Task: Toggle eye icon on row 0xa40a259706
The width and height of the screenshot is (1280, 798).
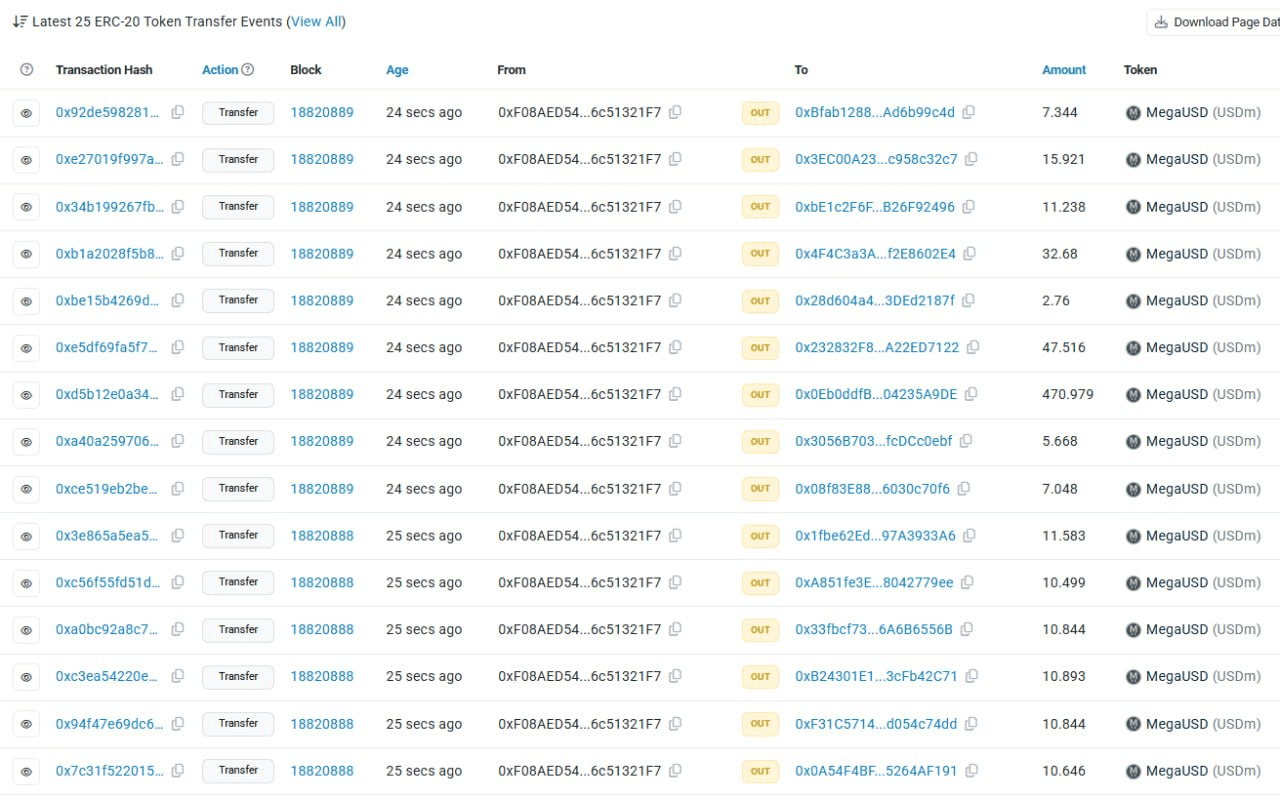Action: pos(26,442)
